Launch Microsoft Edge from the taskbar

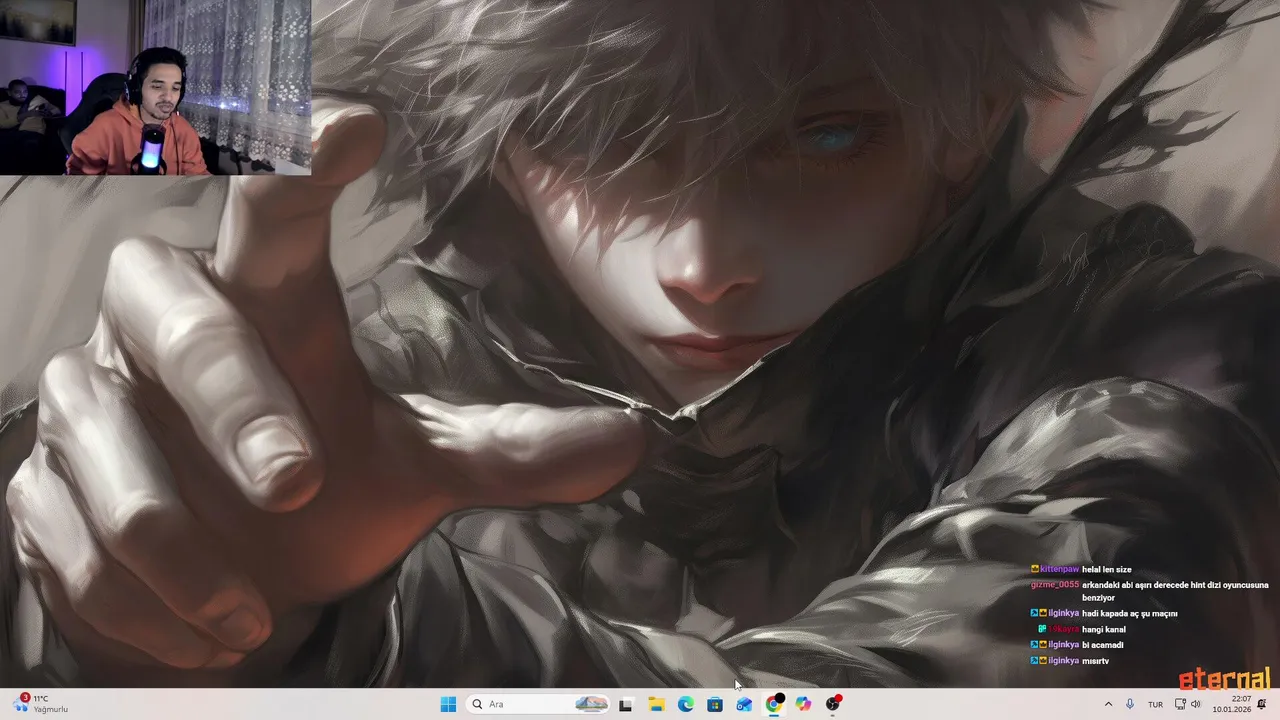pyautogui.click(x=685, y=704)
